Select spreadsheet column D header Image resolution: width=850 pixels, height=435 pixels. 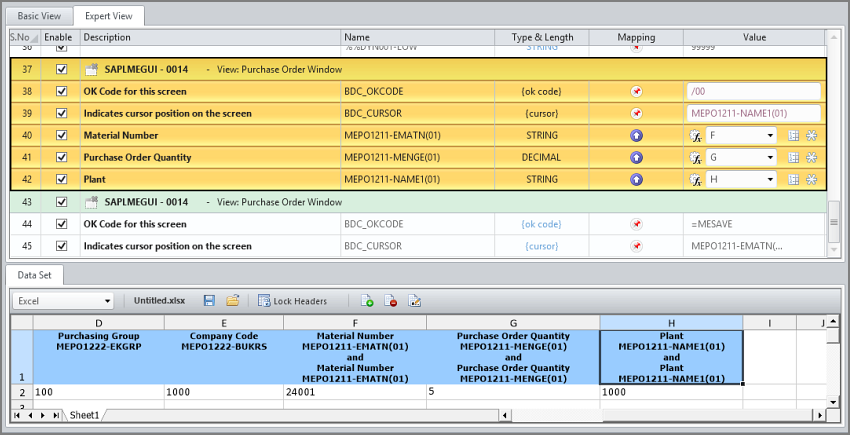click(98, 323)
